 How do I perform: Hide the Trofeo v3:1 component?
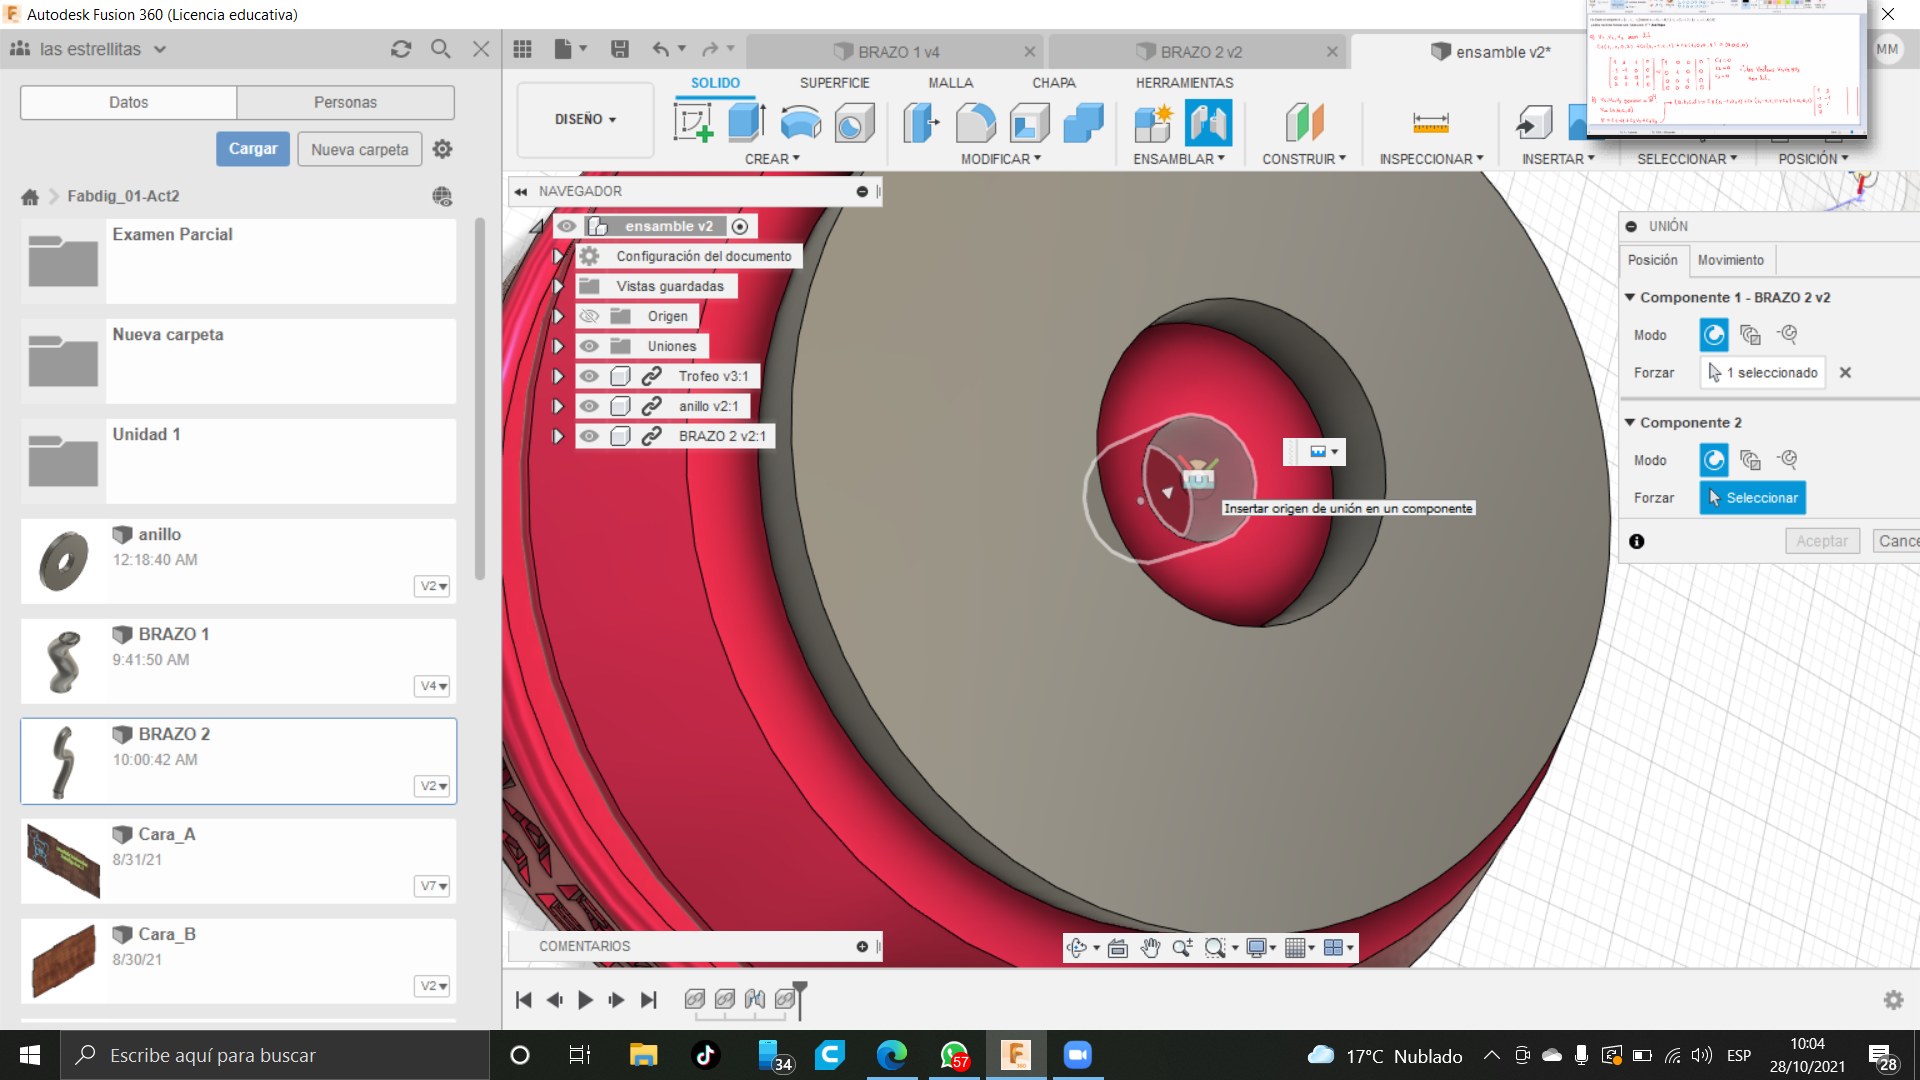[x=589, y=376]
